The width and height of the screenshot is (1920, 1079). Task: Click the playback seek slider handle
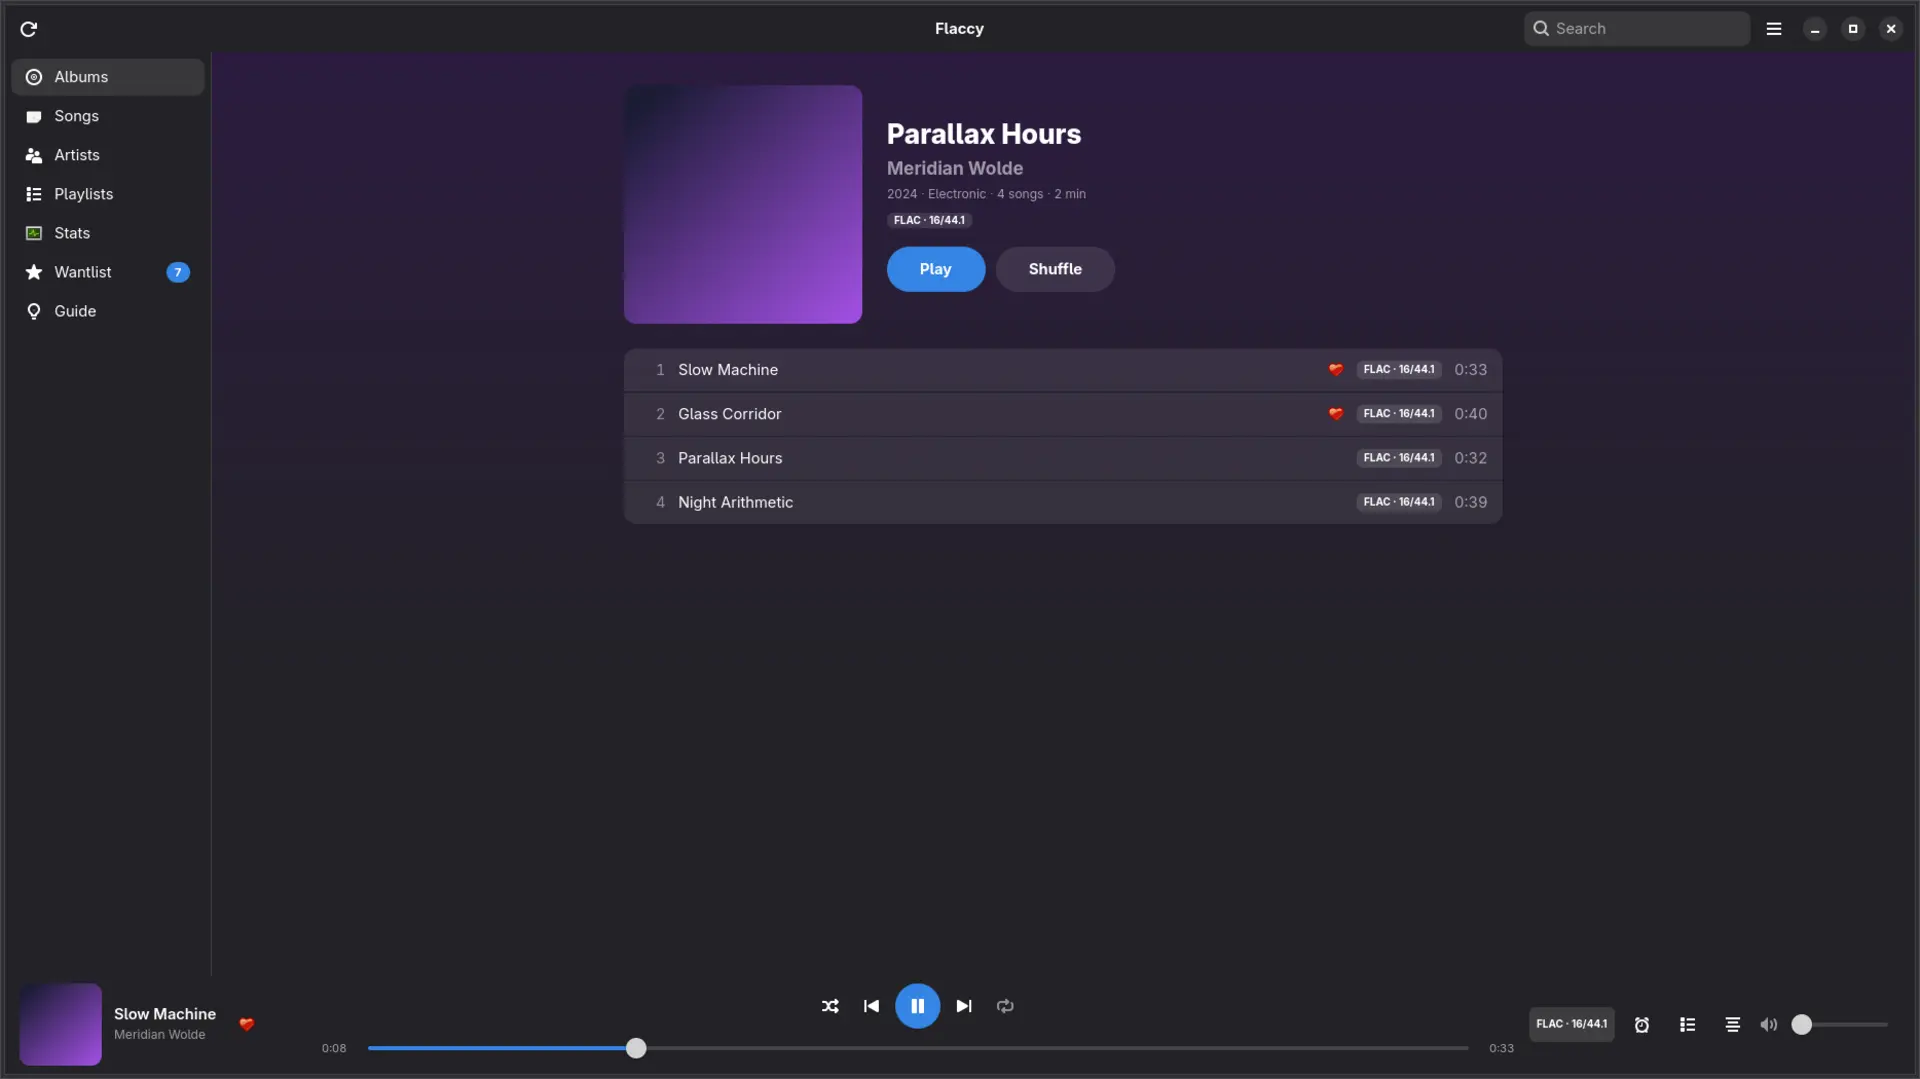636,1048
